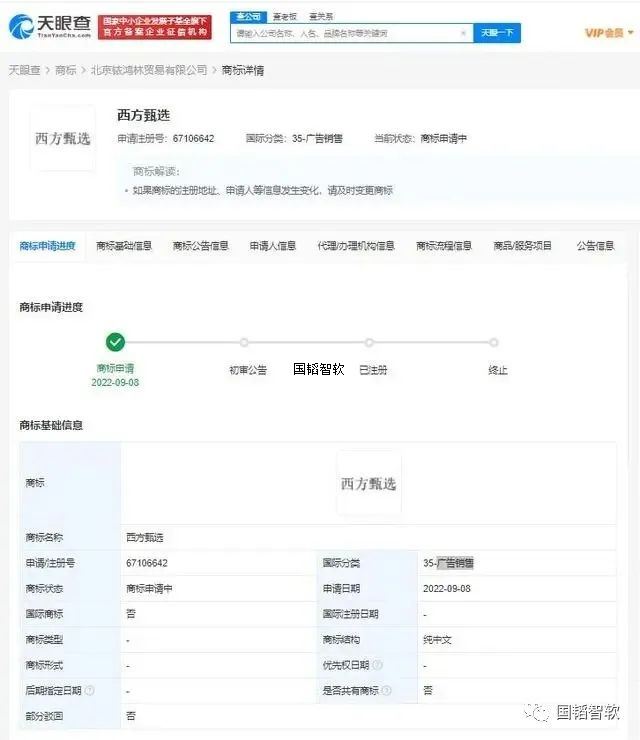Open the VIP会员 dropdown arrow
The image size is (640, 740).
(631, 33)
